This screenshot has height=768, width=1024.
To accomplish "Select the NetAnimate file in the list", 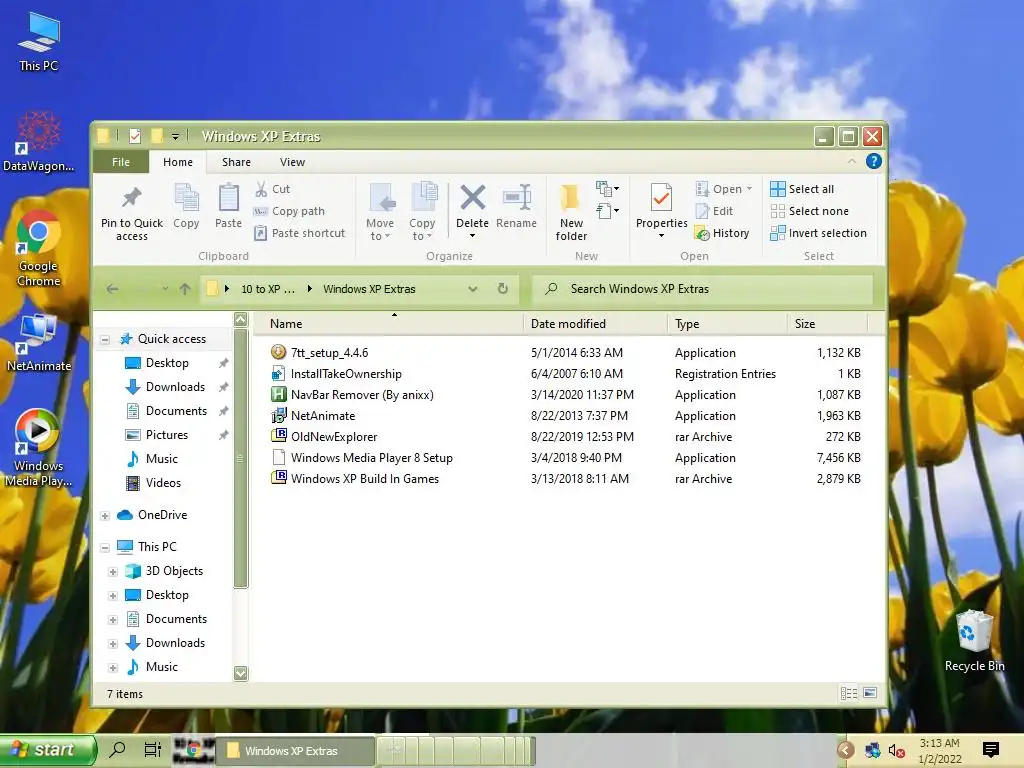I will pyautogui.click(x=323, y=415).
